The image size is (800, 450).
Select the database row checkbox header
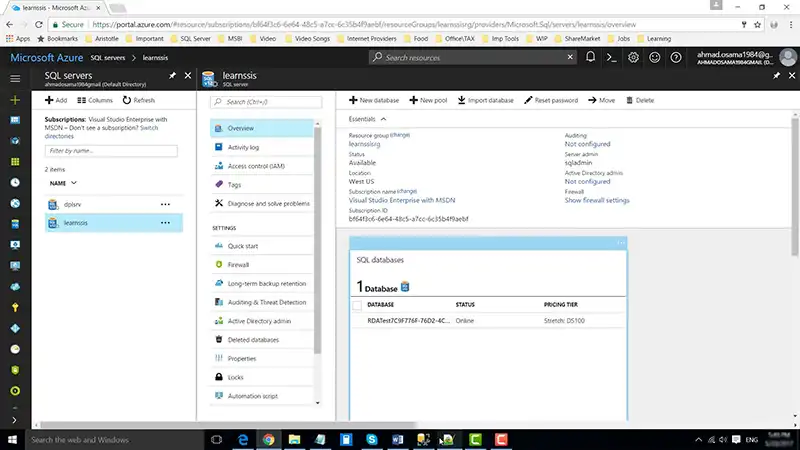[357, 305]
